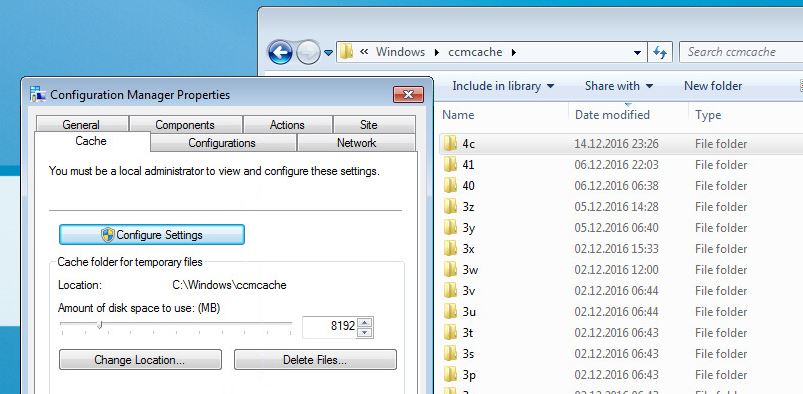Open the Include in library menu
Image resolution: width=803 pixels, height=394 pixels.
503,86
